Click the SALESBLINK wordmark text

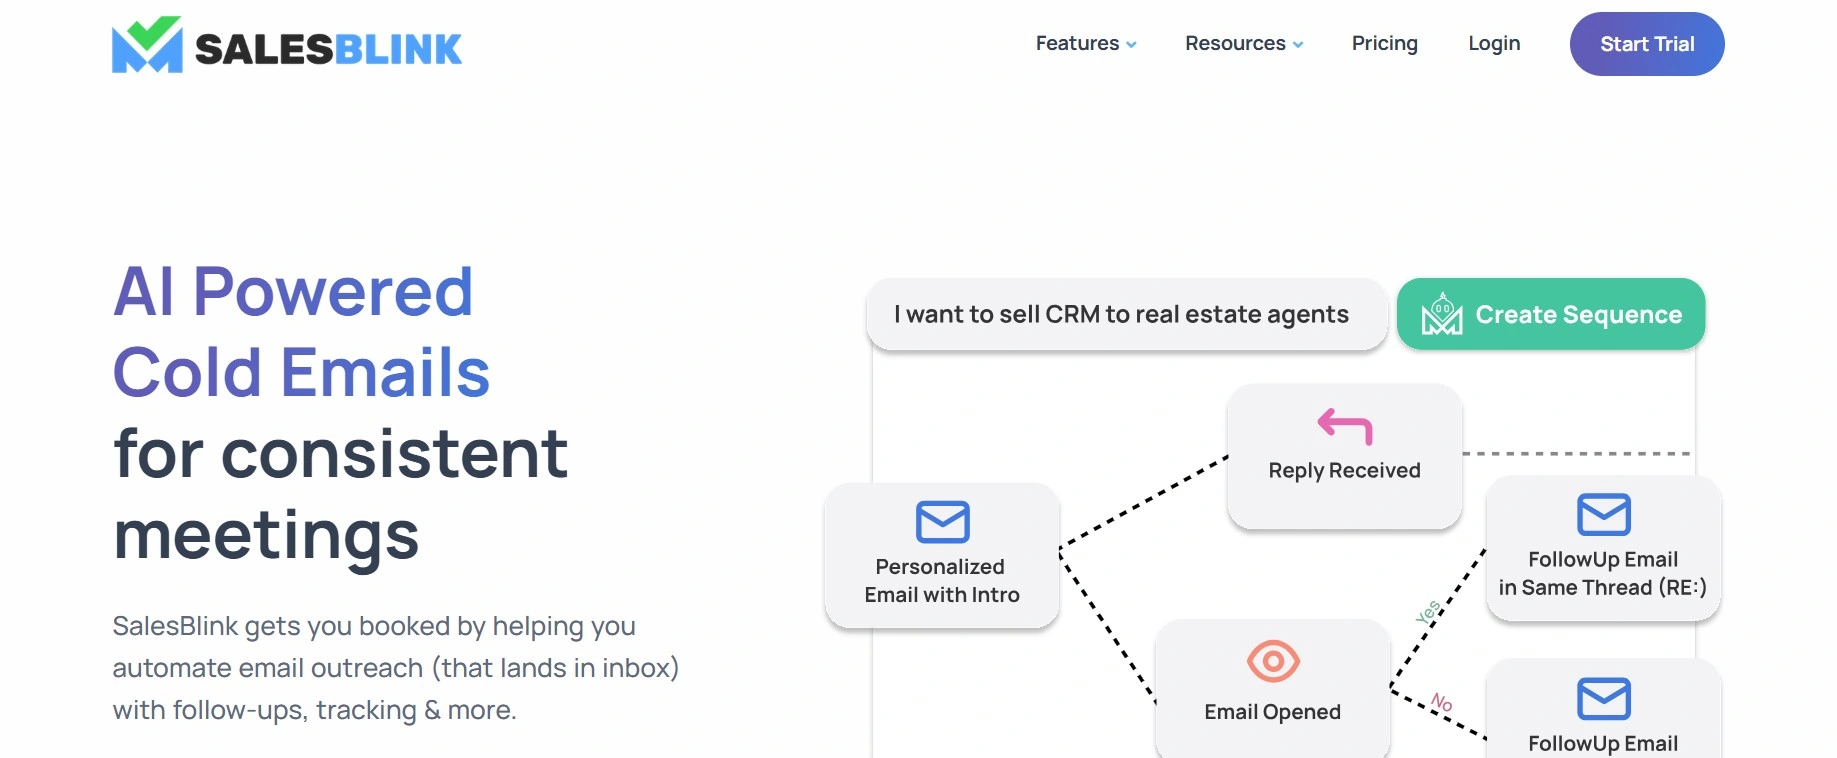(x=328, y=48)
